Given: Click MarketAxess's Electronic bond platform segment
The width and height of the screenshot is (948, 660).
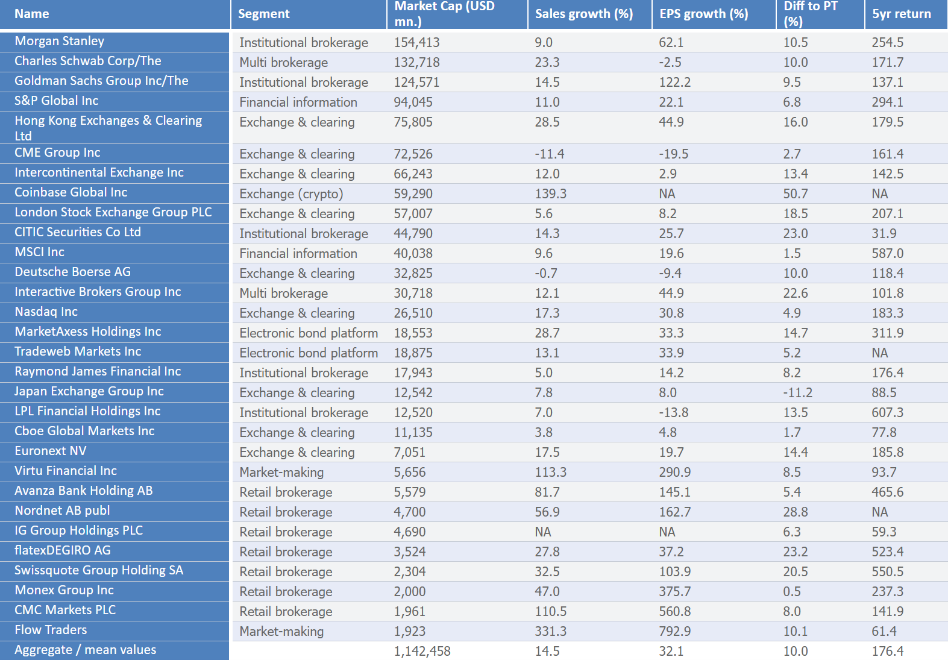Looking at the screenshot, I should click(308, 334).
